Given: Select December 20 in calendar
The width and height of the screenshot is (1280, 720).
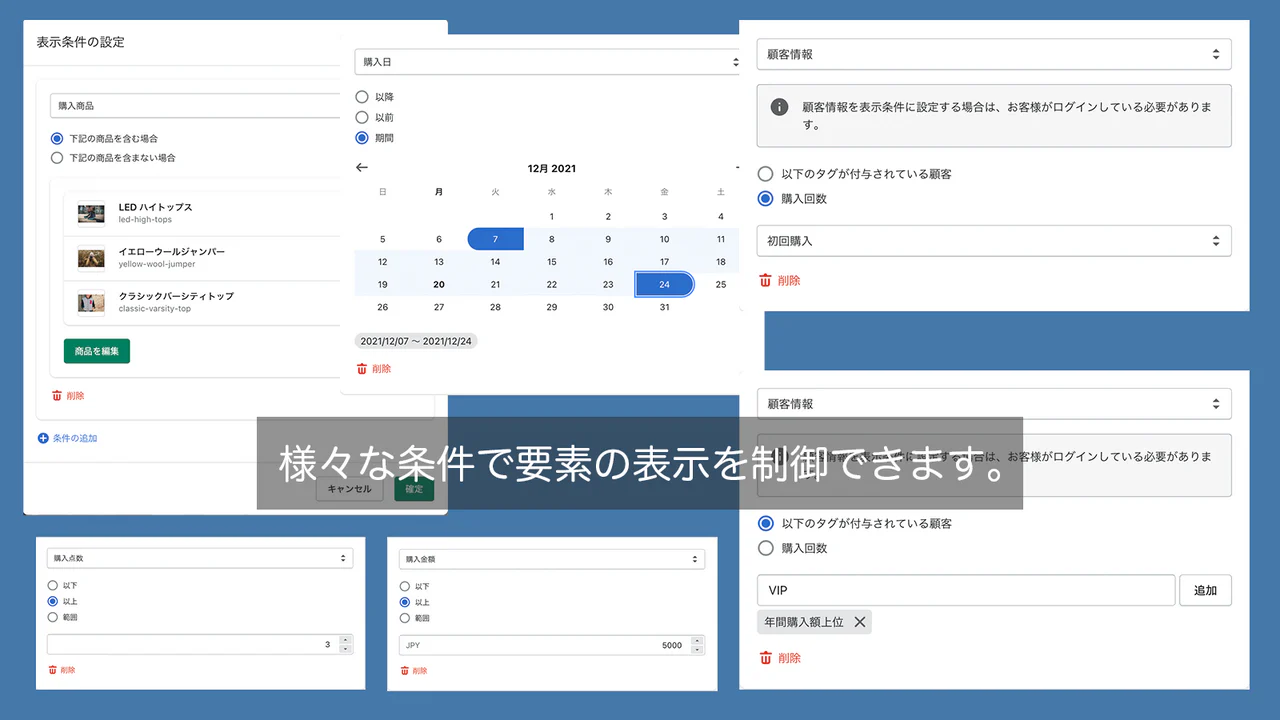Looking at the screenshot, I should click(x=439, y=284).
